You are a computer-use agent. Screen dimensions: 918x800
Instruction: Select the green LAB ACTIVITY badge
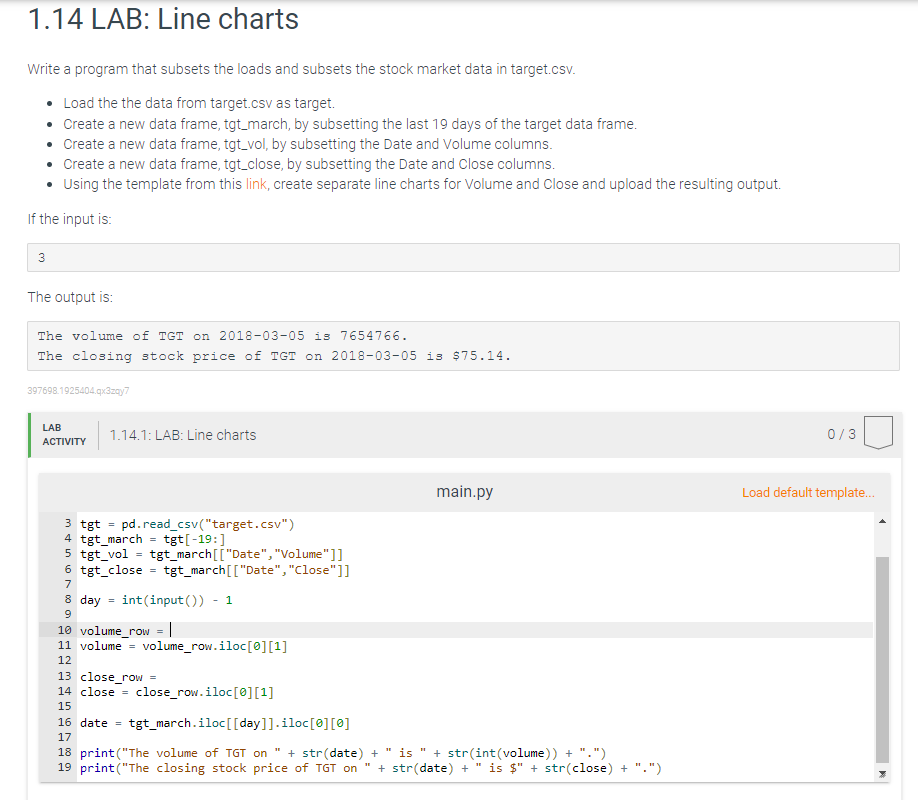(64, 434)
